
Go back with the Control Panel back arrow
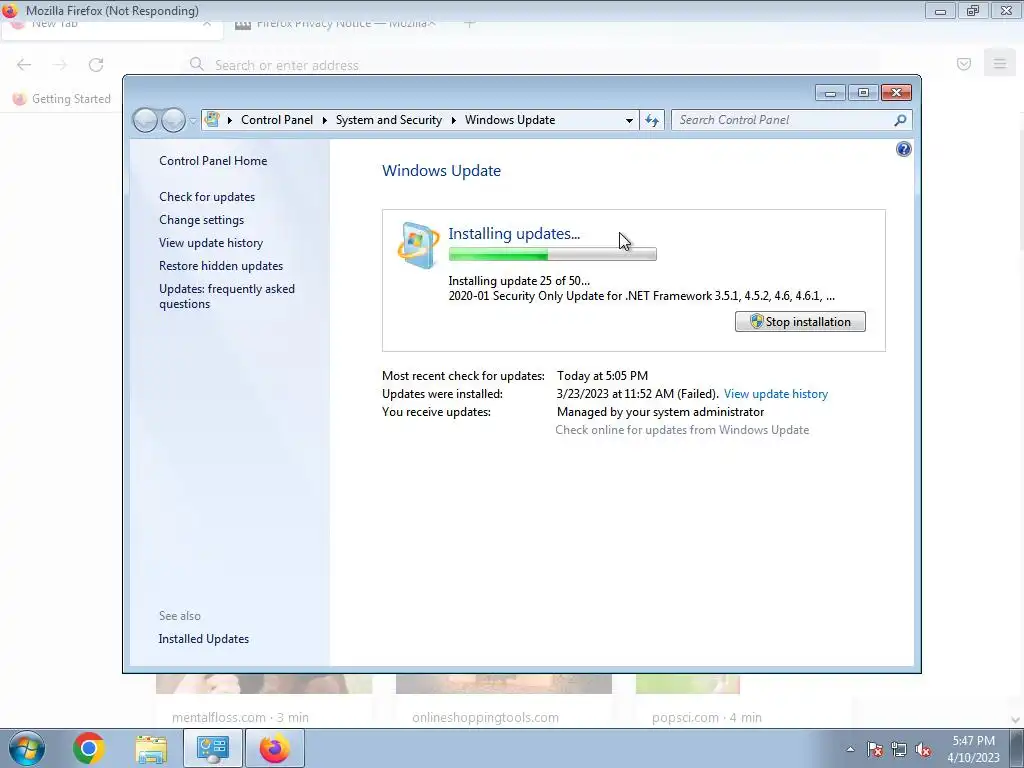(145, 120)
